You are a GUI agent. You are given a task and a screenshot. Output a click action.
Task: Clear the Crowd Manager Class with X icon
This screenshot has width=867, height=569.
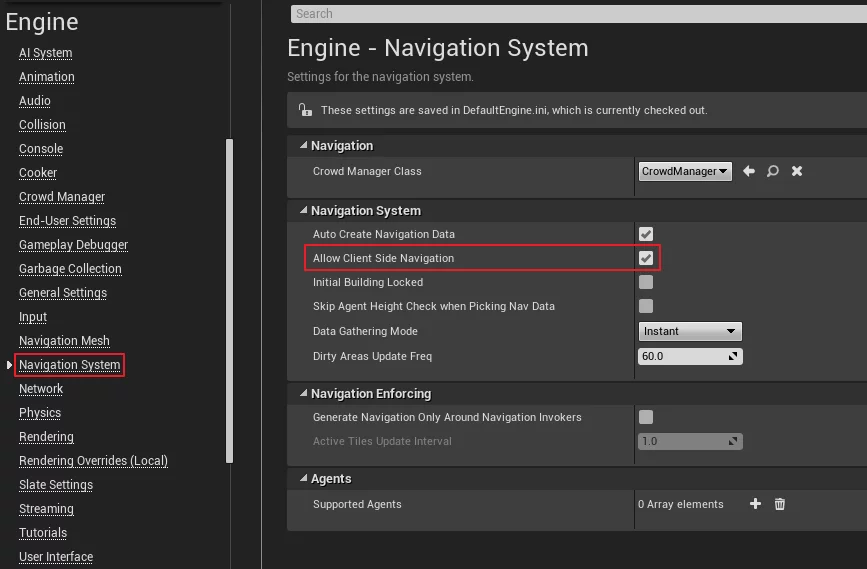(797, 171)
